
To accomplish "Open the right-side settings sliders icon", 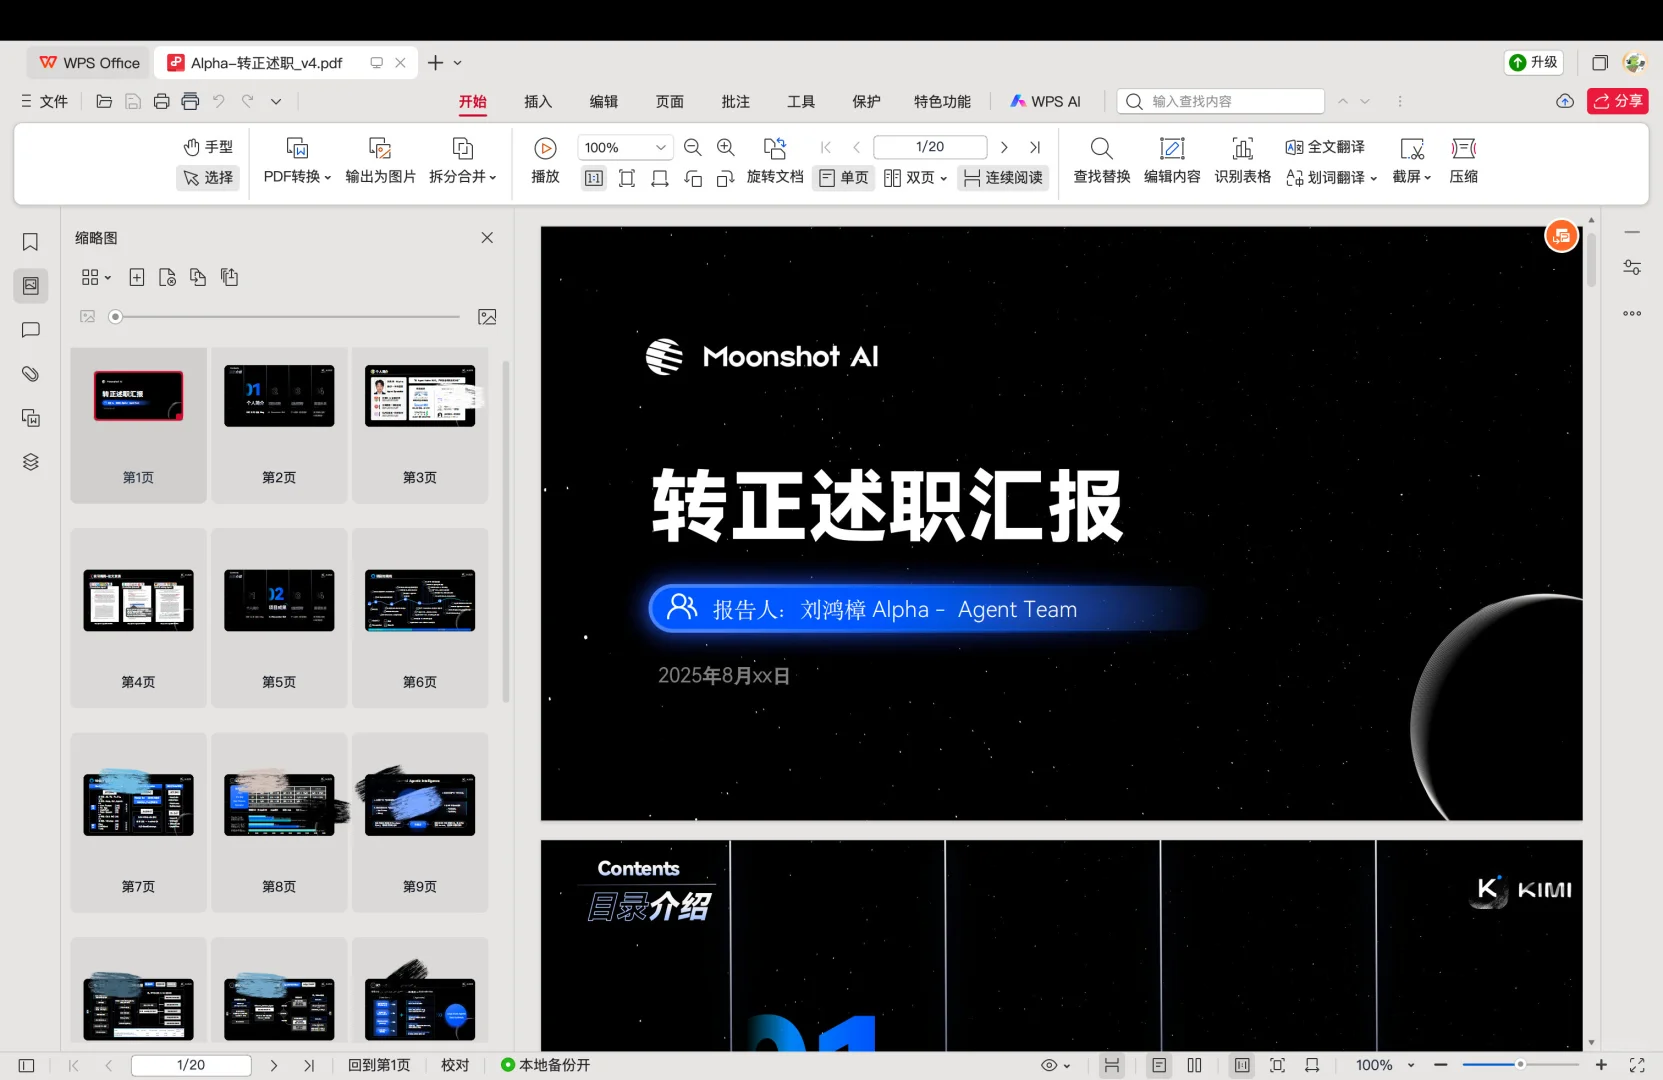I will click(x=1632, y=268).
